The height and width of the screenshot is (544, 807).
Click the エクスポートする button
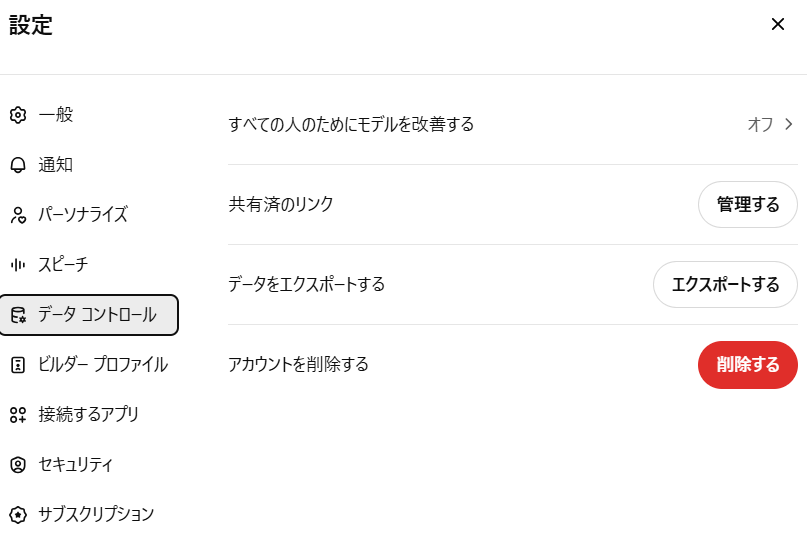[x=725, y=285]
